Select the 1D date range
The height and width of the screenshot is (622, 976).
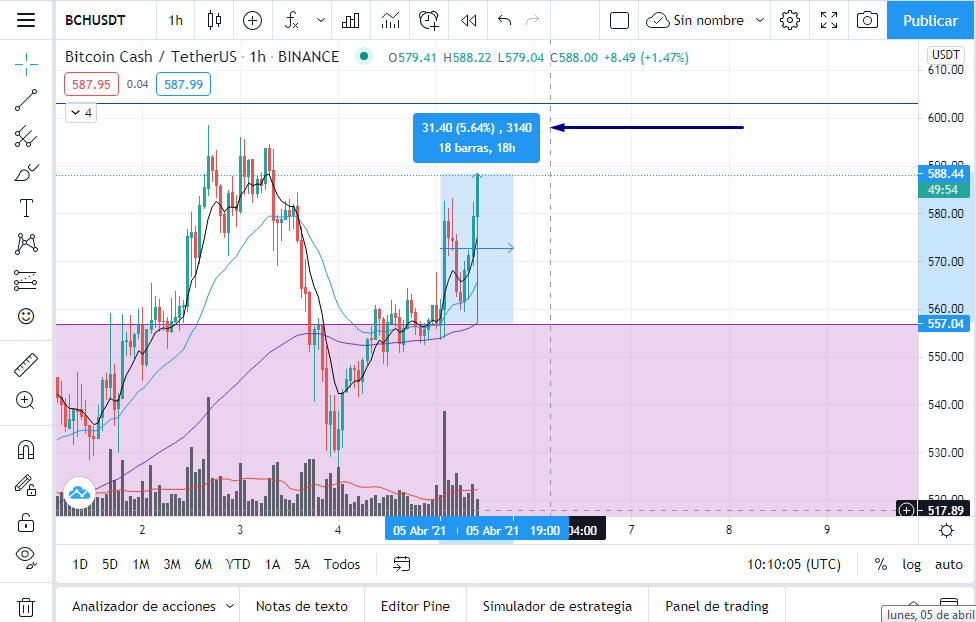click(x=80, y=564)
